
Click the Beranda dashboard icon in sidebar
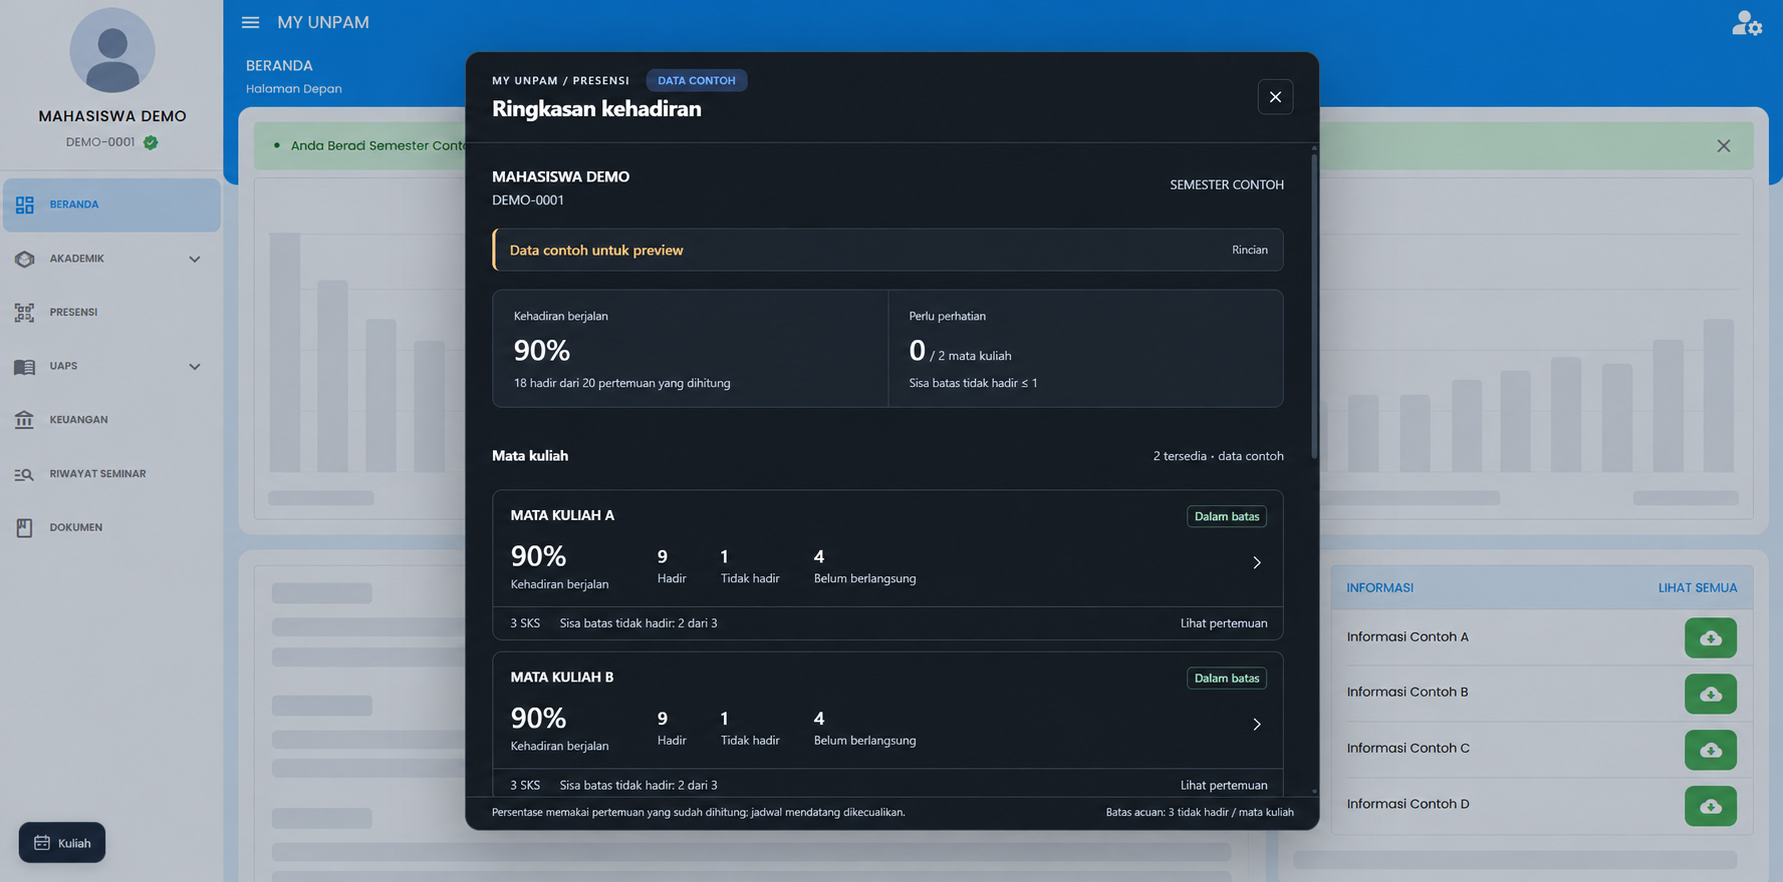coord(24,205)
